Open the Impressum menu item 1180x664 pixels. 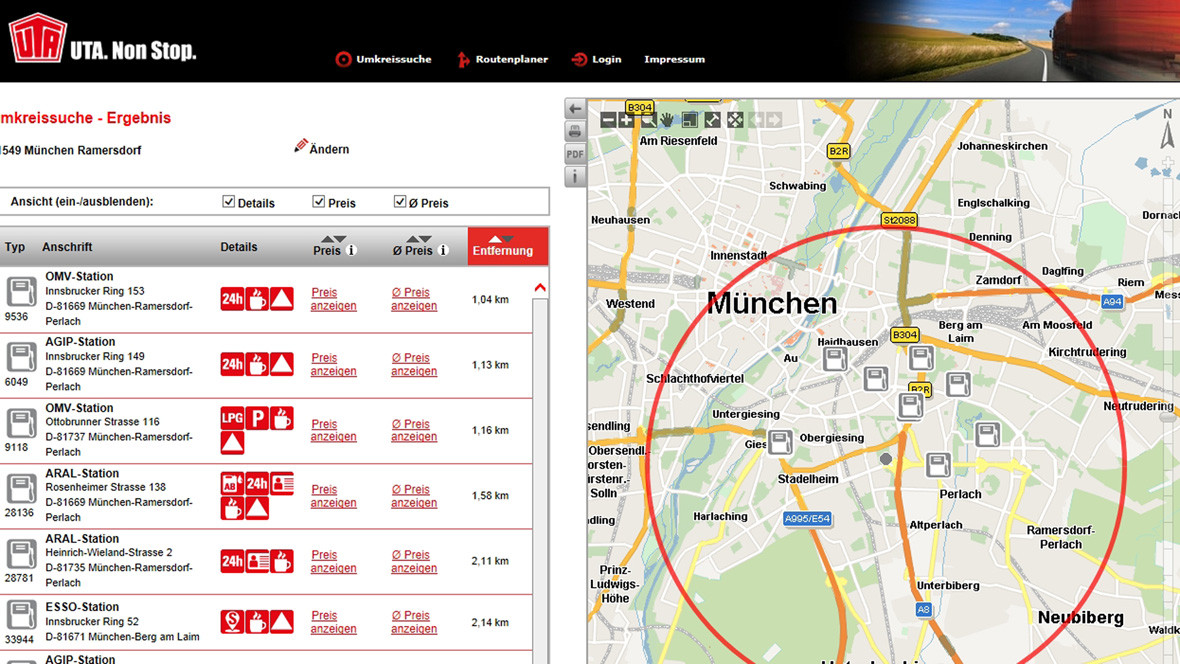pos(674,59)
